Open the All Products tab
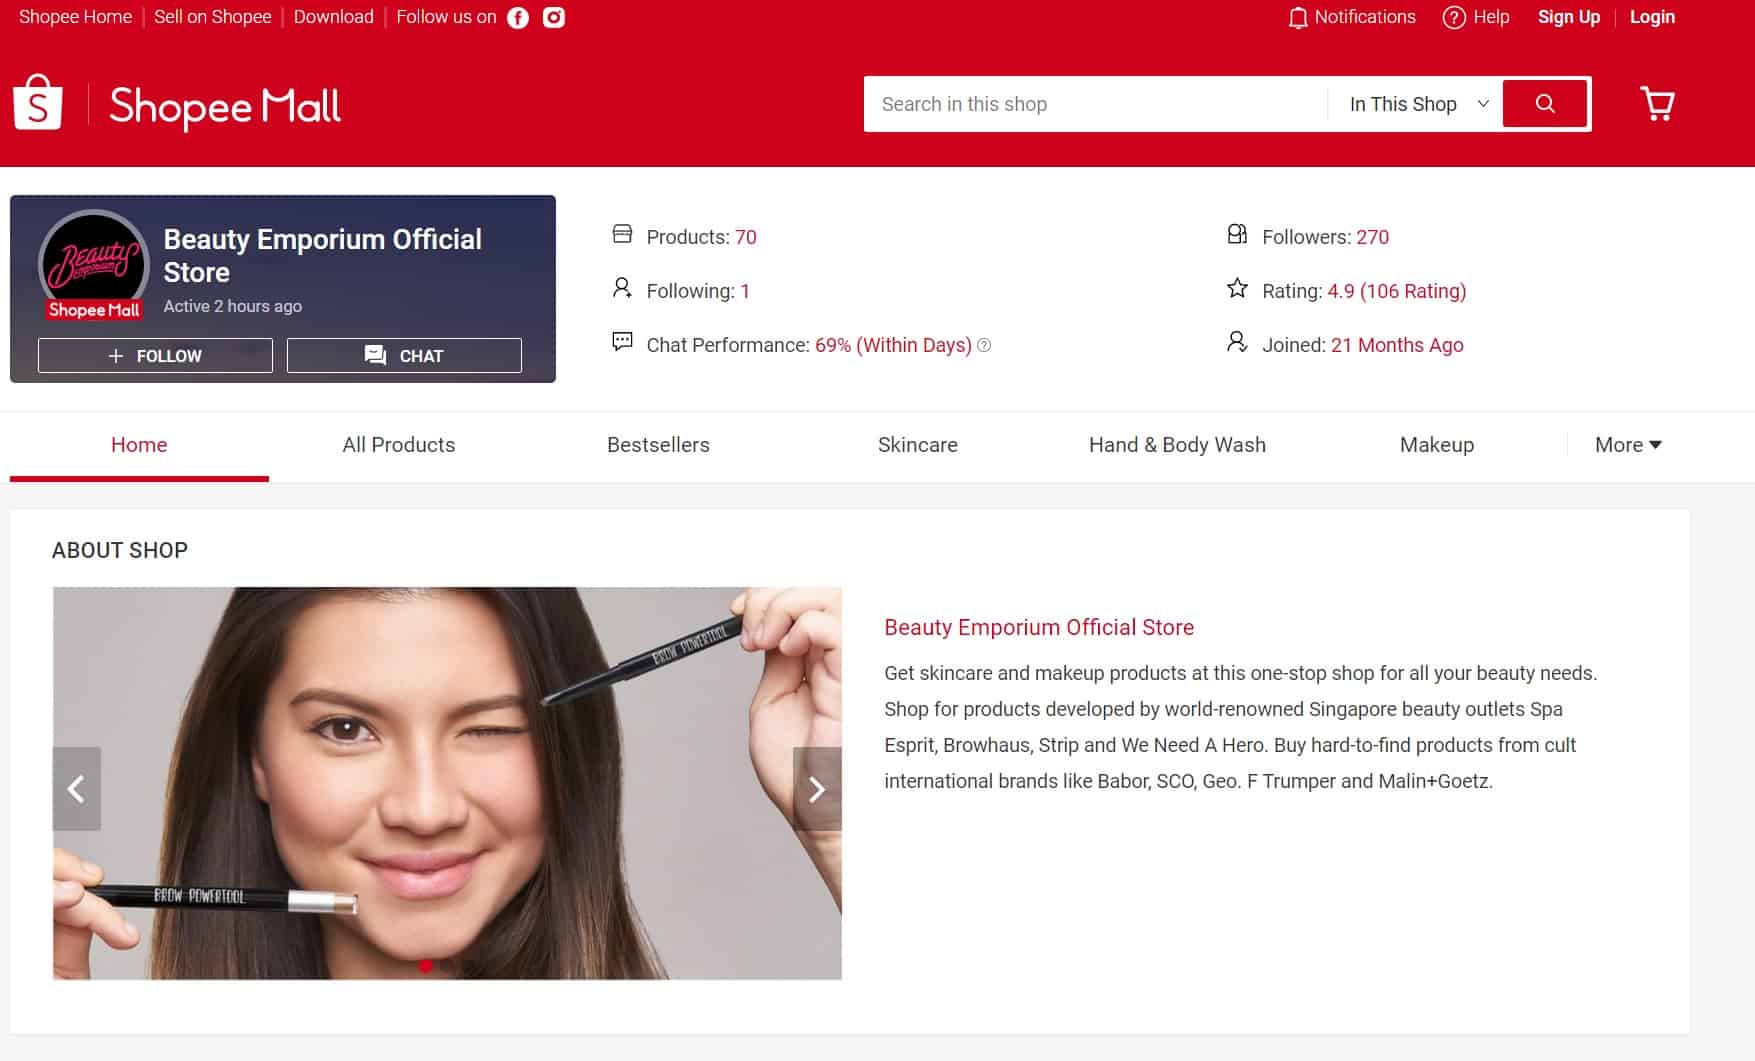 (x=399, y=445)
